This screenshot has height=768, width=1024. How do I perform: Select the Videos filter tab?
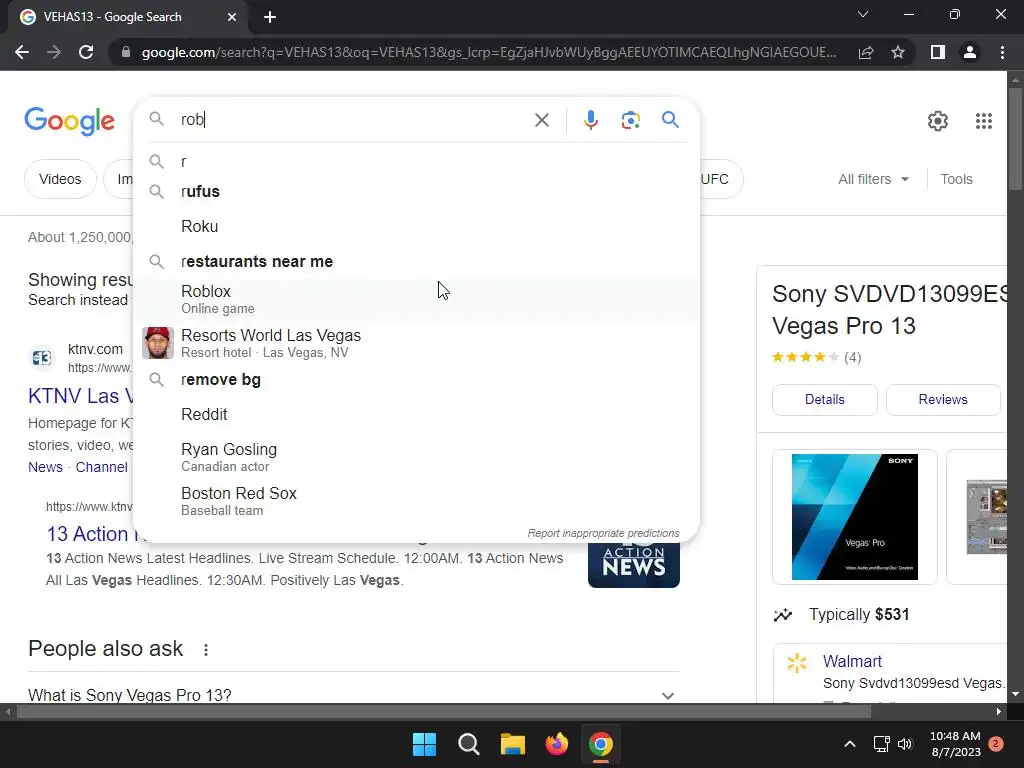pyautogui.click(x=60, y=179)
